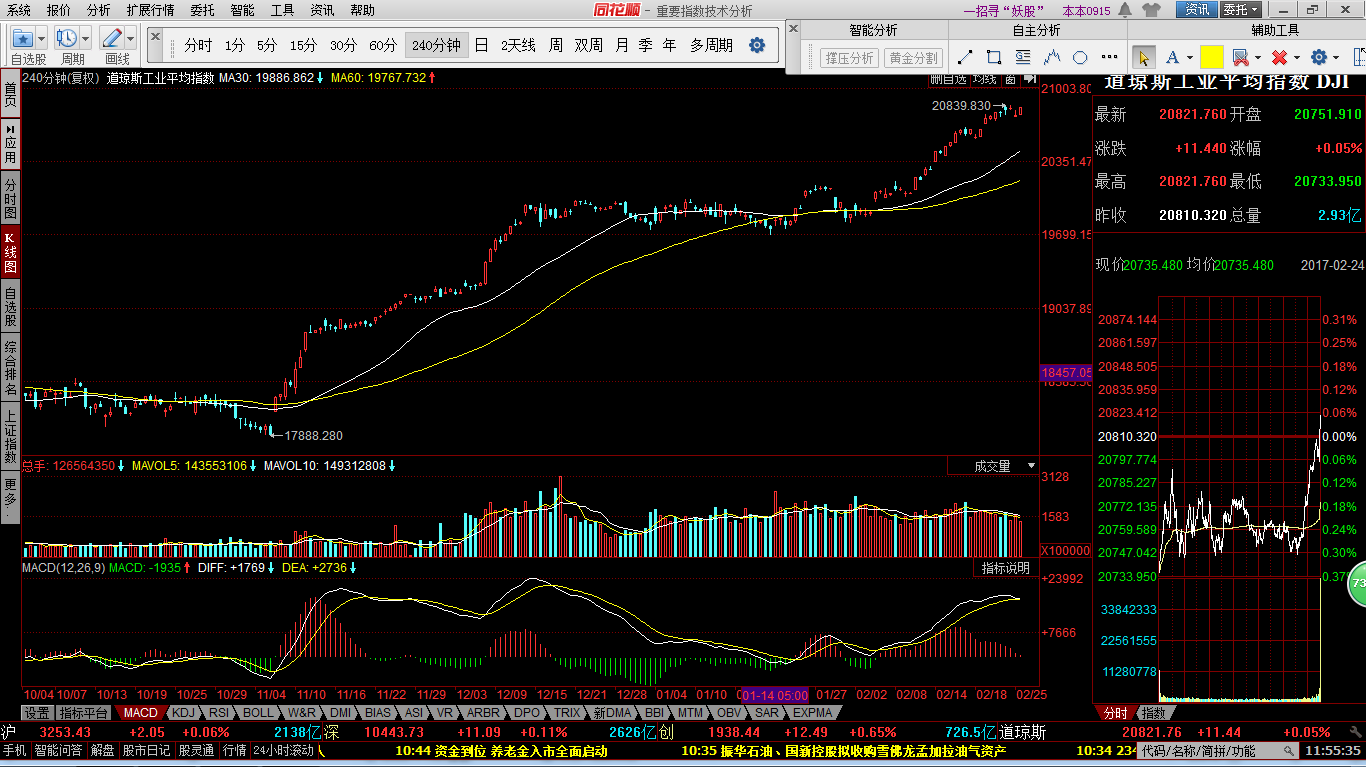Switch chart to 5分 period
Image resolution: width=1366 pixels, height=767 pixels.
(266, 45)
